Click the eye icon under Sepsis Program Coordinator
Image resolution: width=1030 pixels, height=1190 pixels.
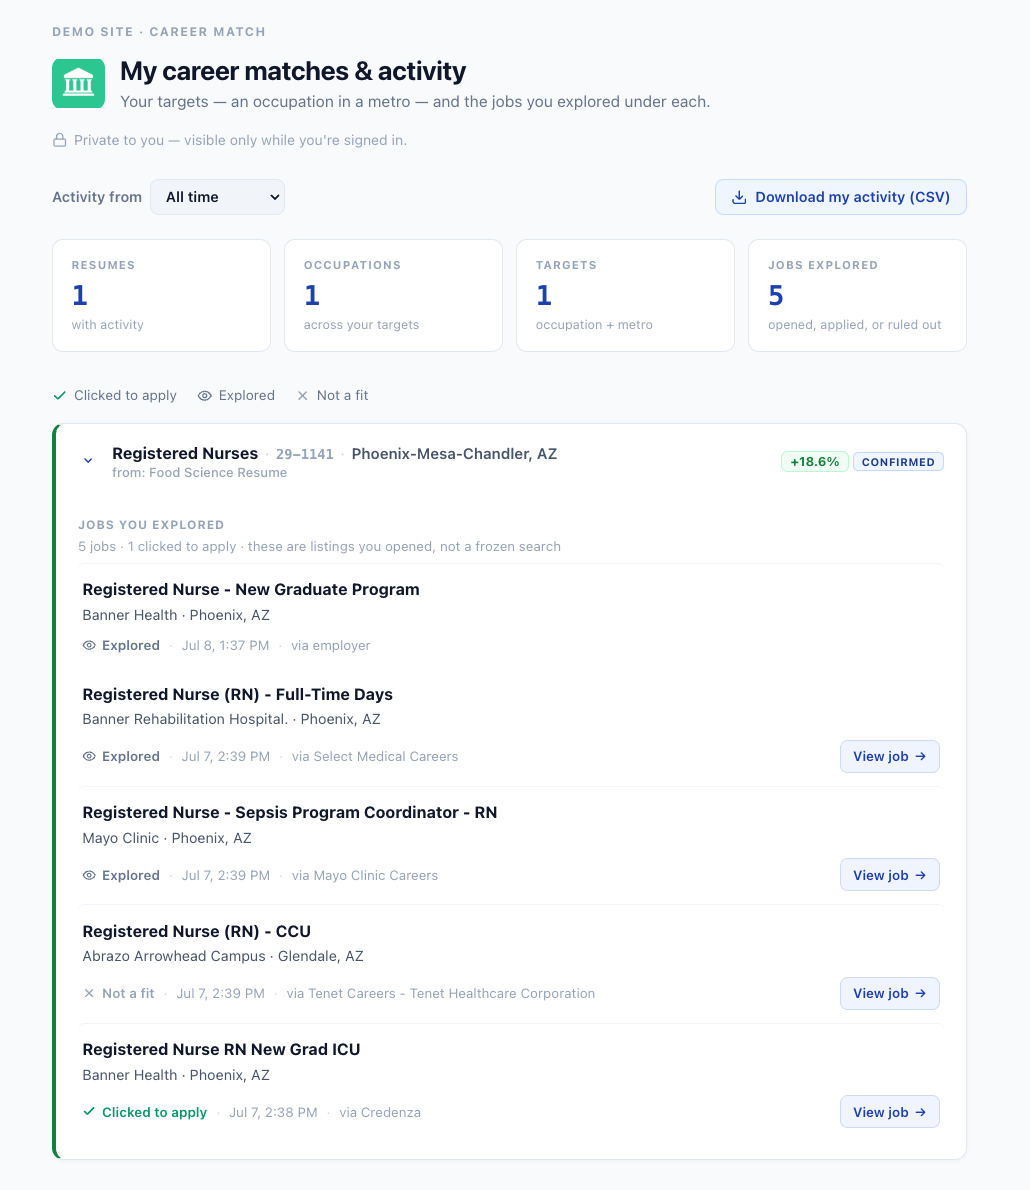[89, 875]
